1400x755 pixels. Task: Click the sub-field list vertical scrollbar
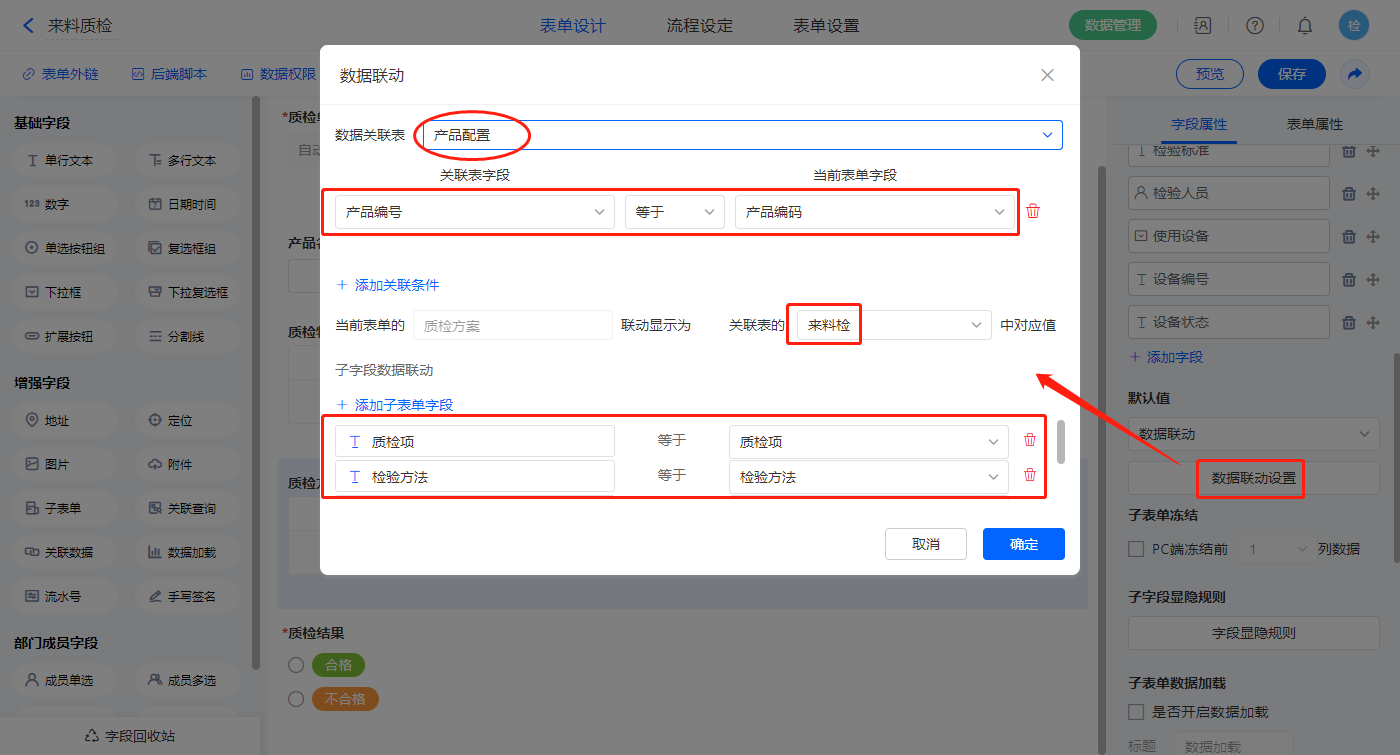[x=1060, y=442]
